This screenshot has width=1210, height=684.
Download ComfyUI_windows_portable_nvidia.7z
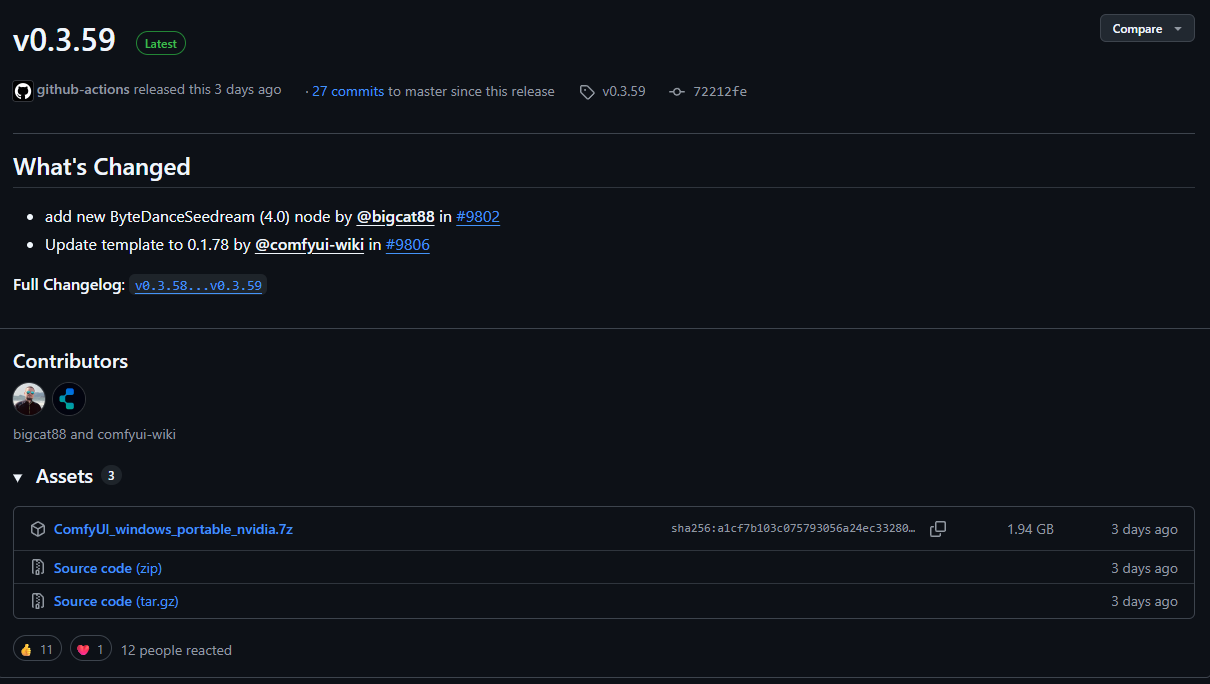point(173,529)
